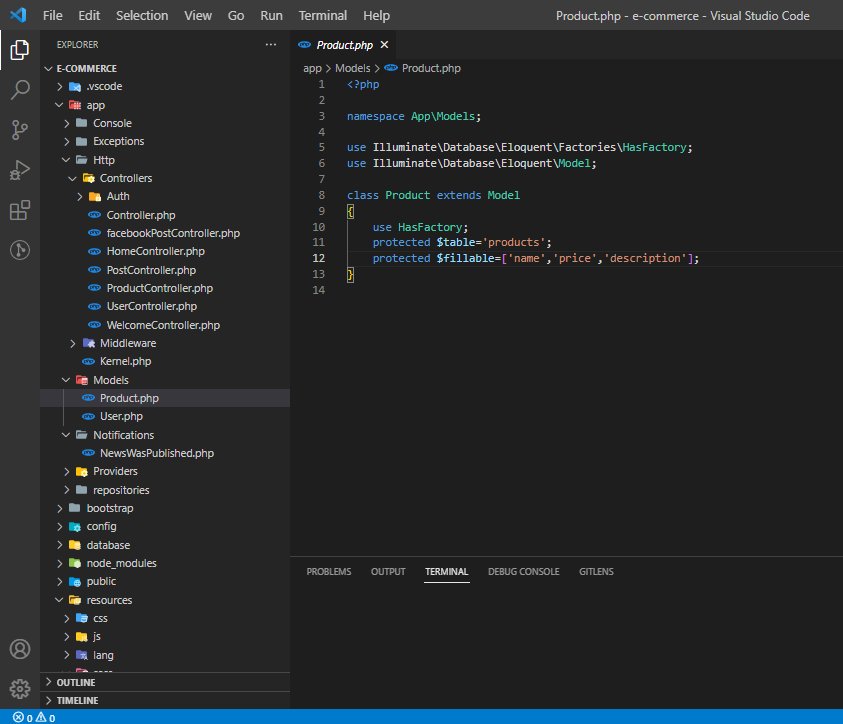Click the Explorer files icon

pyautogui.click(x=20, y=50)
